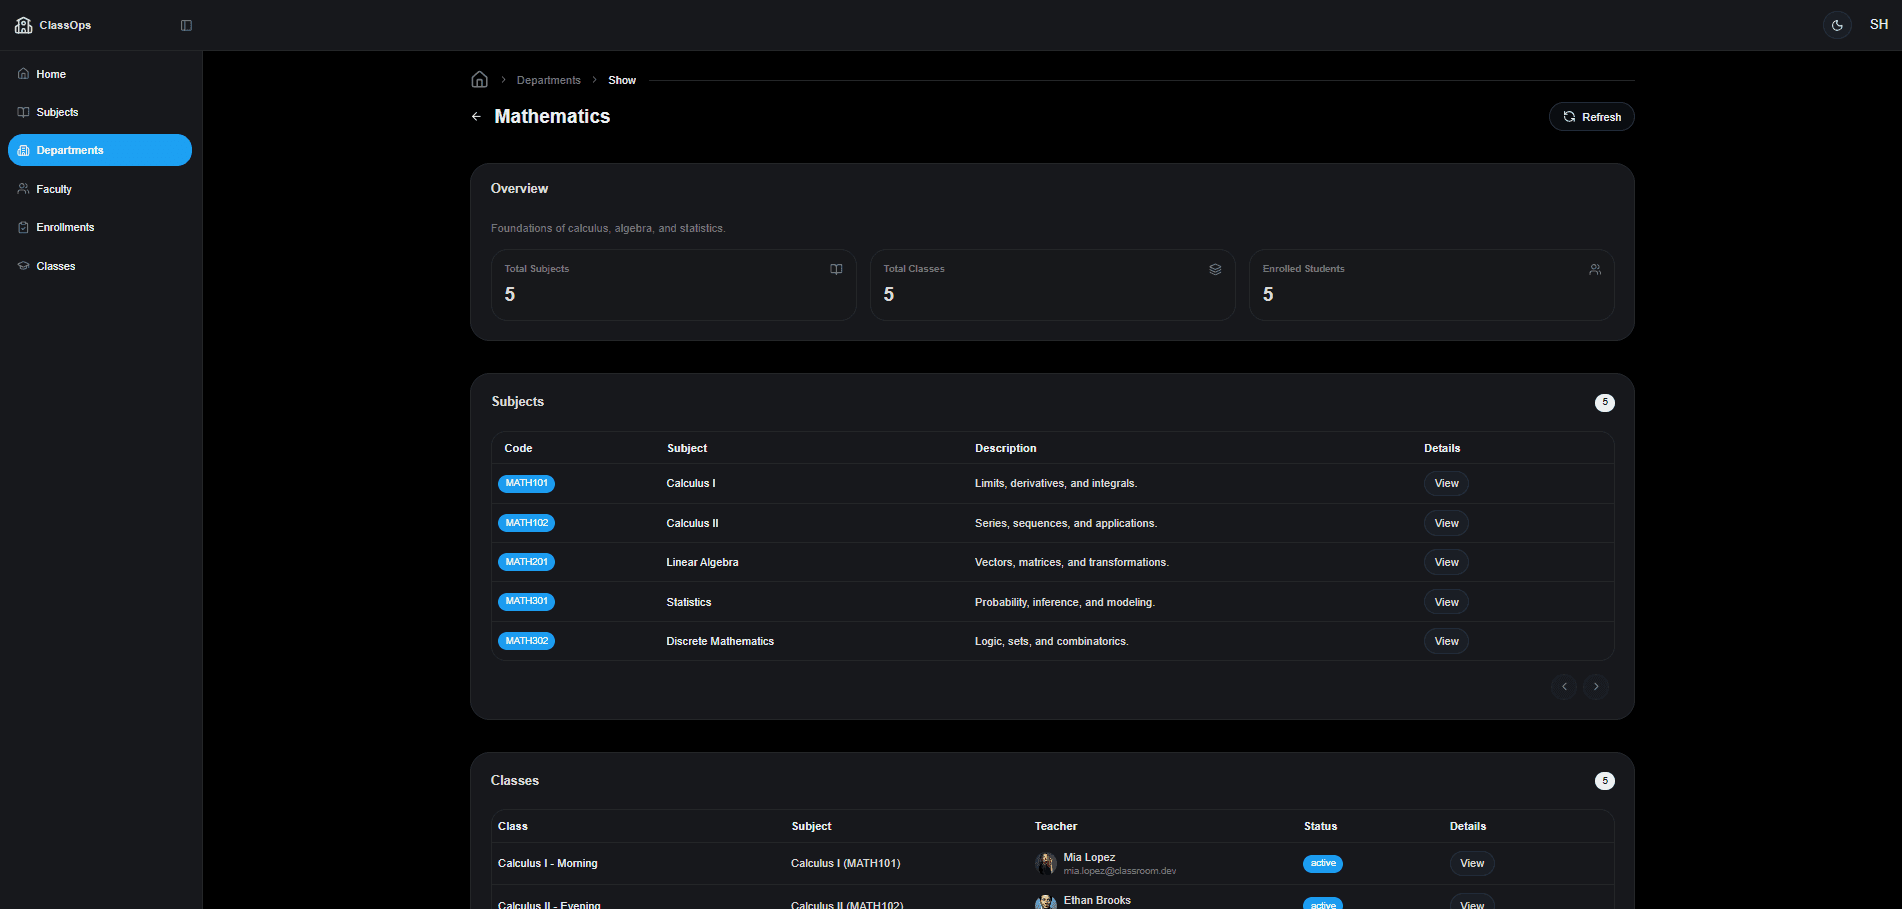Click Calculus I (MATH101) subject cell
Viewport: 1902px width, 909px height.
pos(846,863)
